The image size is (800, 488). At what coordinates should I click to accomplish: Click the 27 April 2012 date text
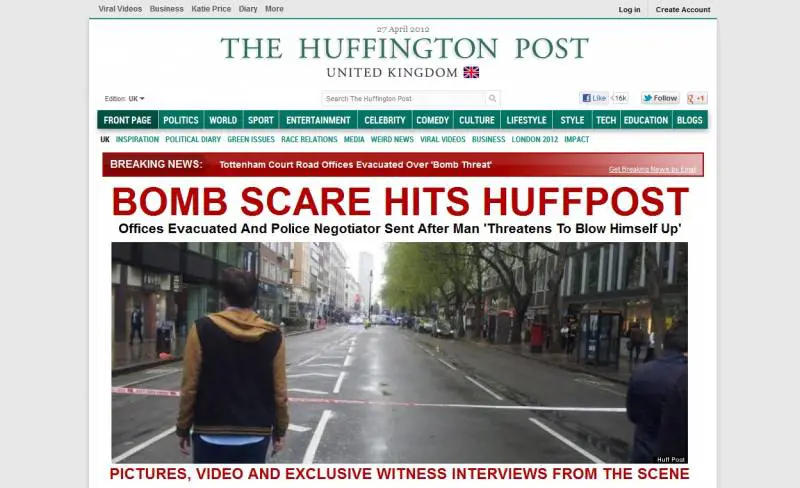pos(403,29)
